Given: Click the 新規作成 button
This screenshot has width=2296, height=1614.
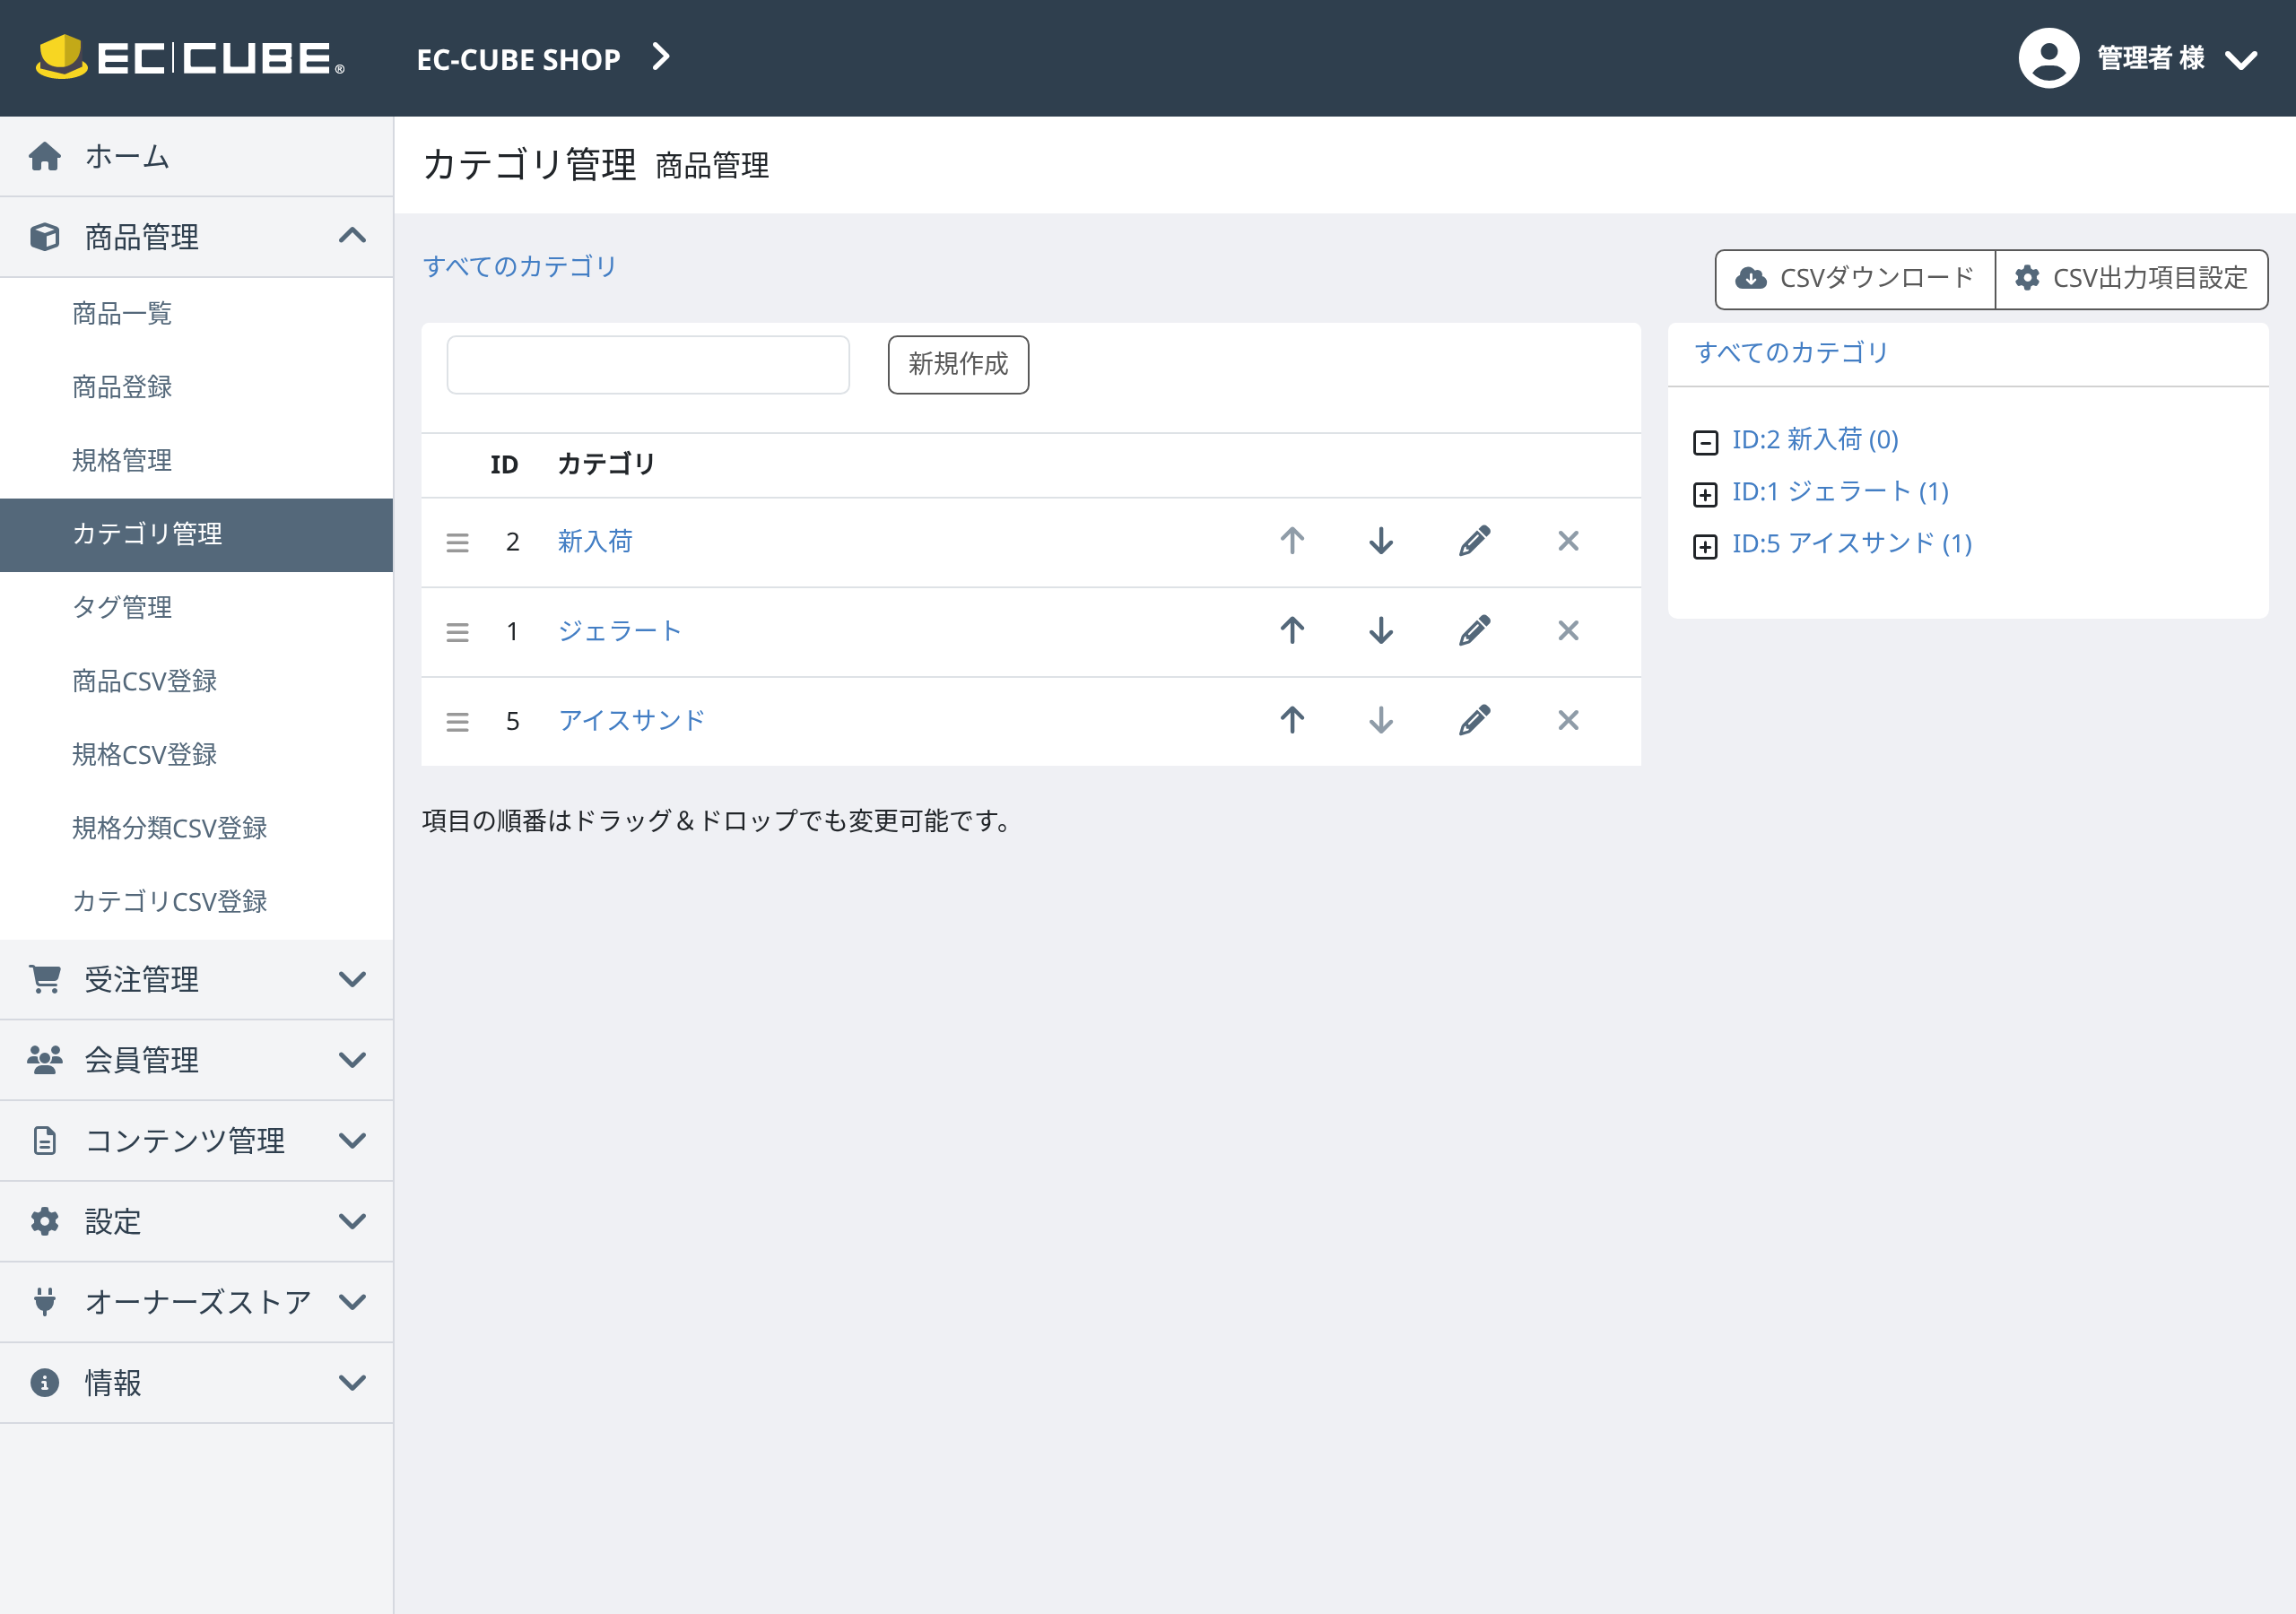Looking at the screenshot, I should coord(958,365).
